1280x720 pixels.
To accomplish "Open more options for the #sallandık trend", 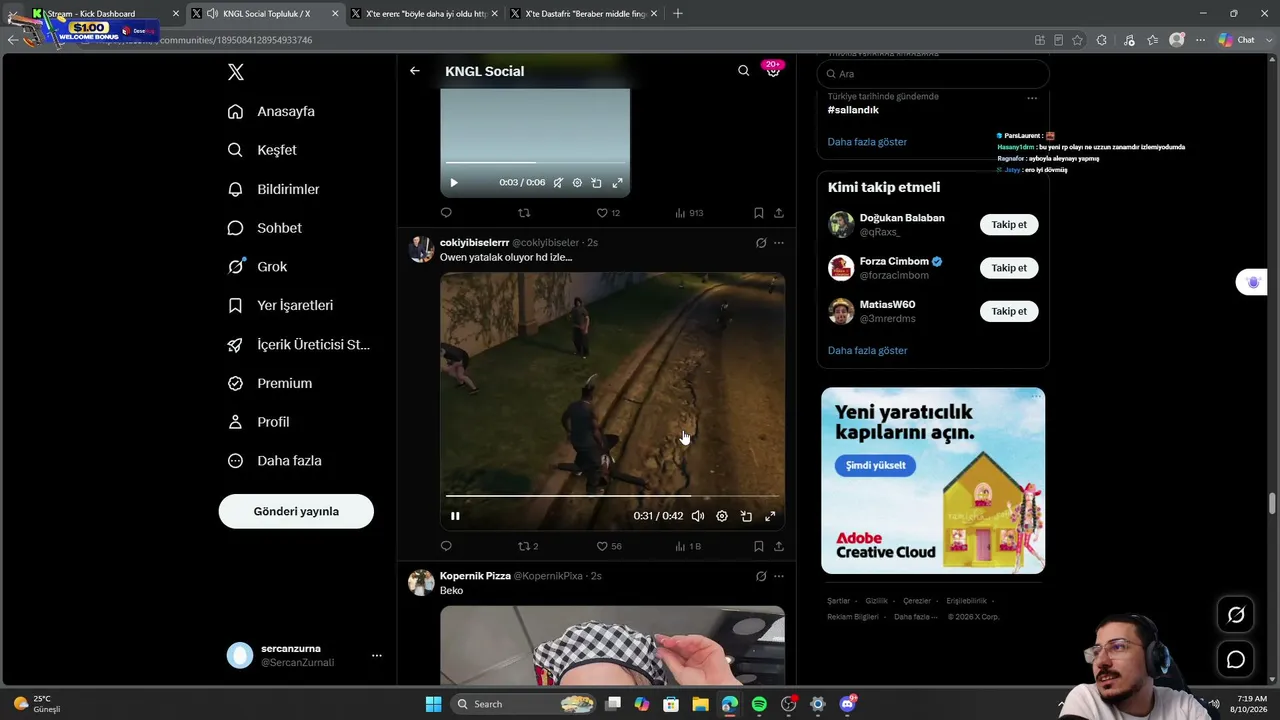I will pyautogui.click(x=1032, y=98).
